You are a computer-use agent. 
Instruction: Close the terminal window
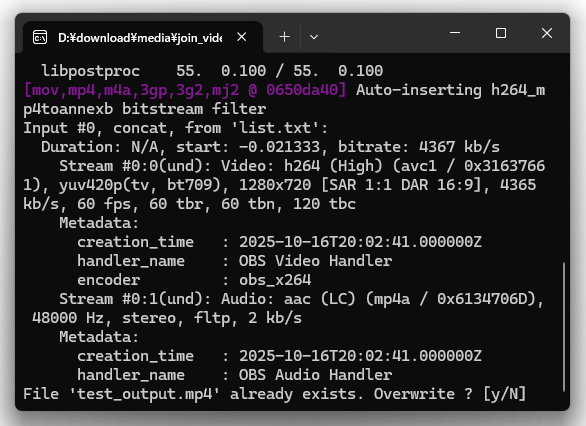click(x=547, y=33)
